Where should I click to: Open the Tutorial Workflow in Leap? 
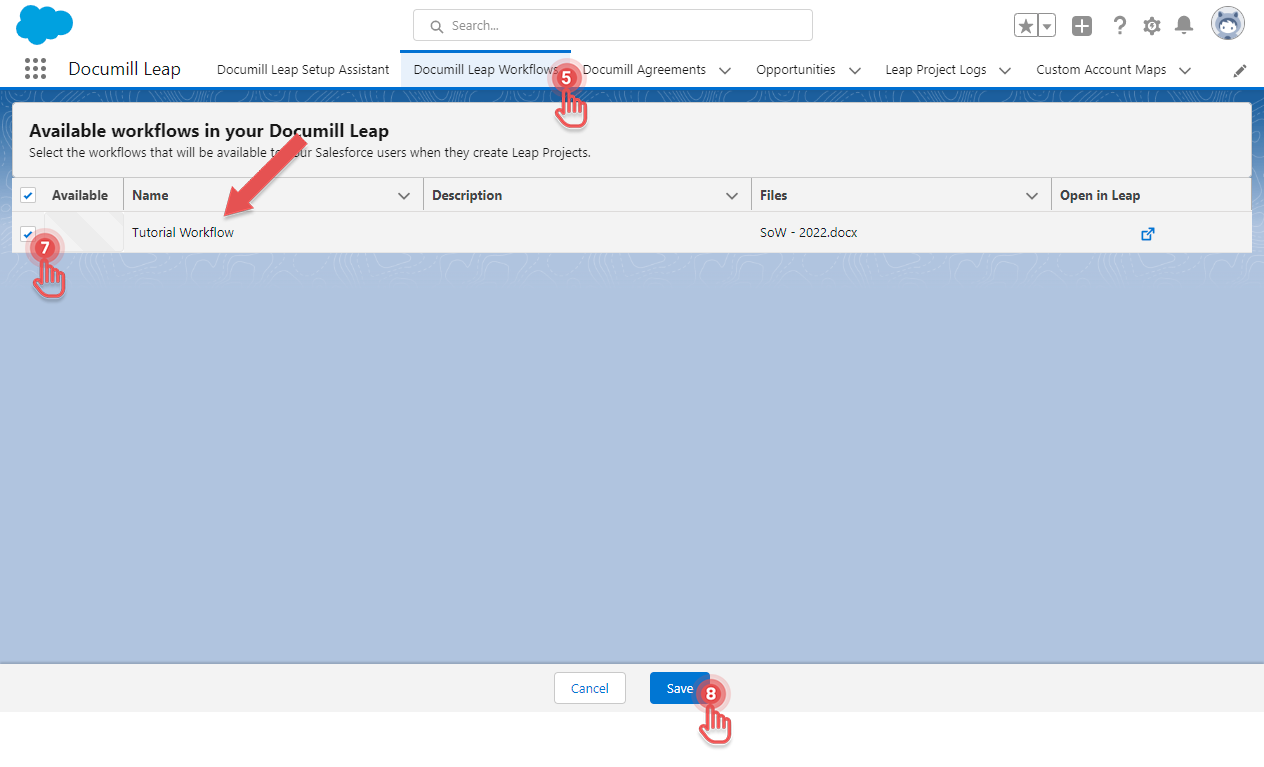click(1147, 233)
